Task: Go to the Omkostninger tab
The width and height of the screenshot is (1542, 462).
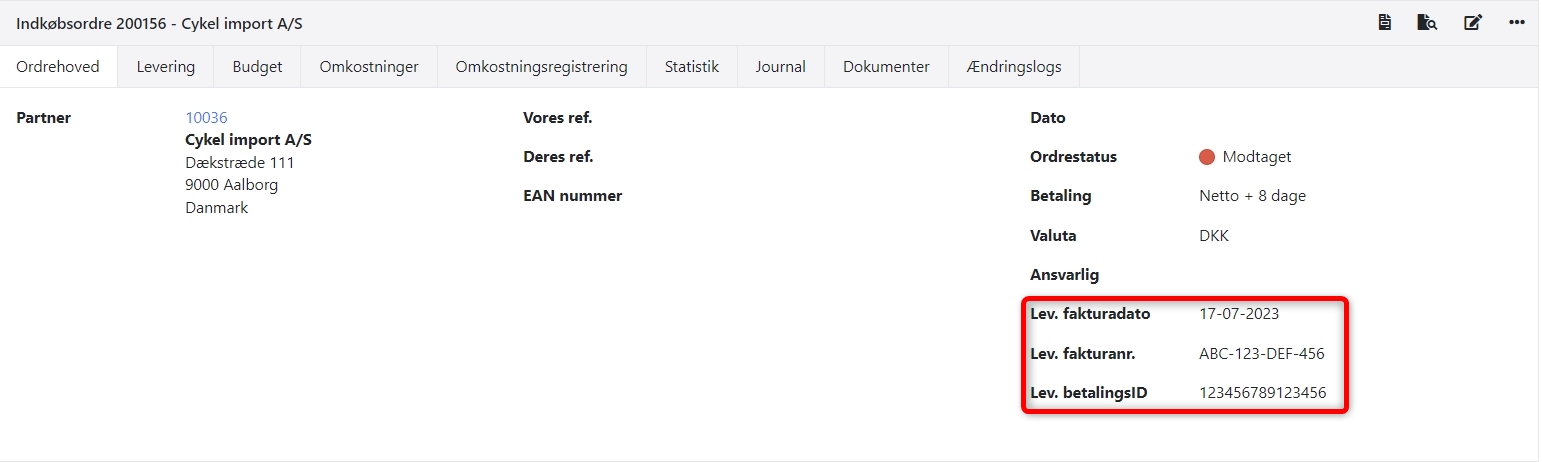Action: tap(369, 67)
